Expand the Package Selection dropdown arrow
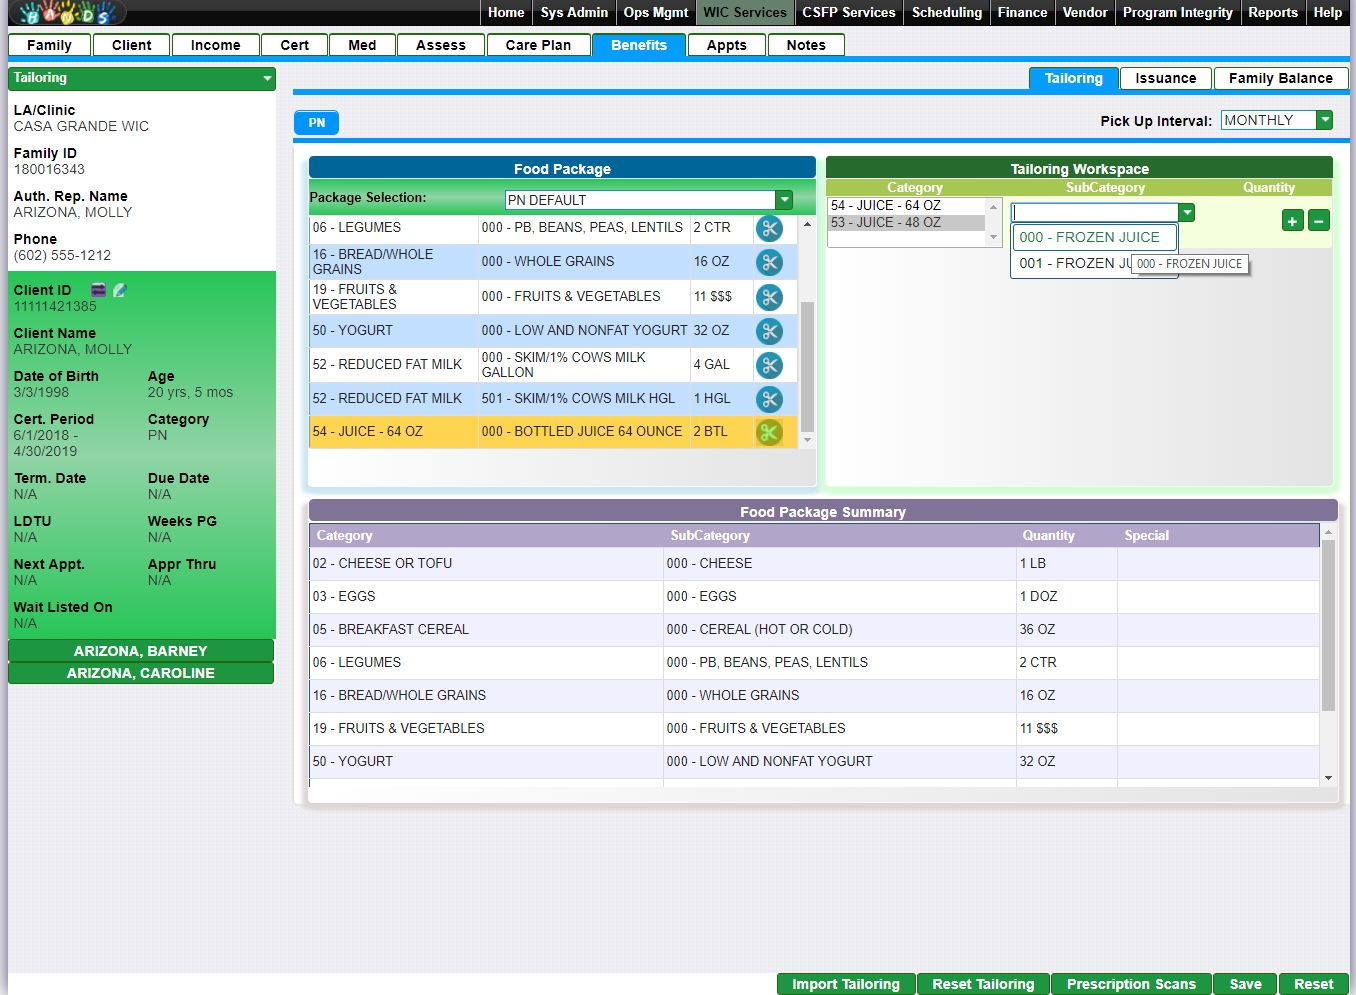This screenshot has height=995, width=1356. (x=784, y=200)
